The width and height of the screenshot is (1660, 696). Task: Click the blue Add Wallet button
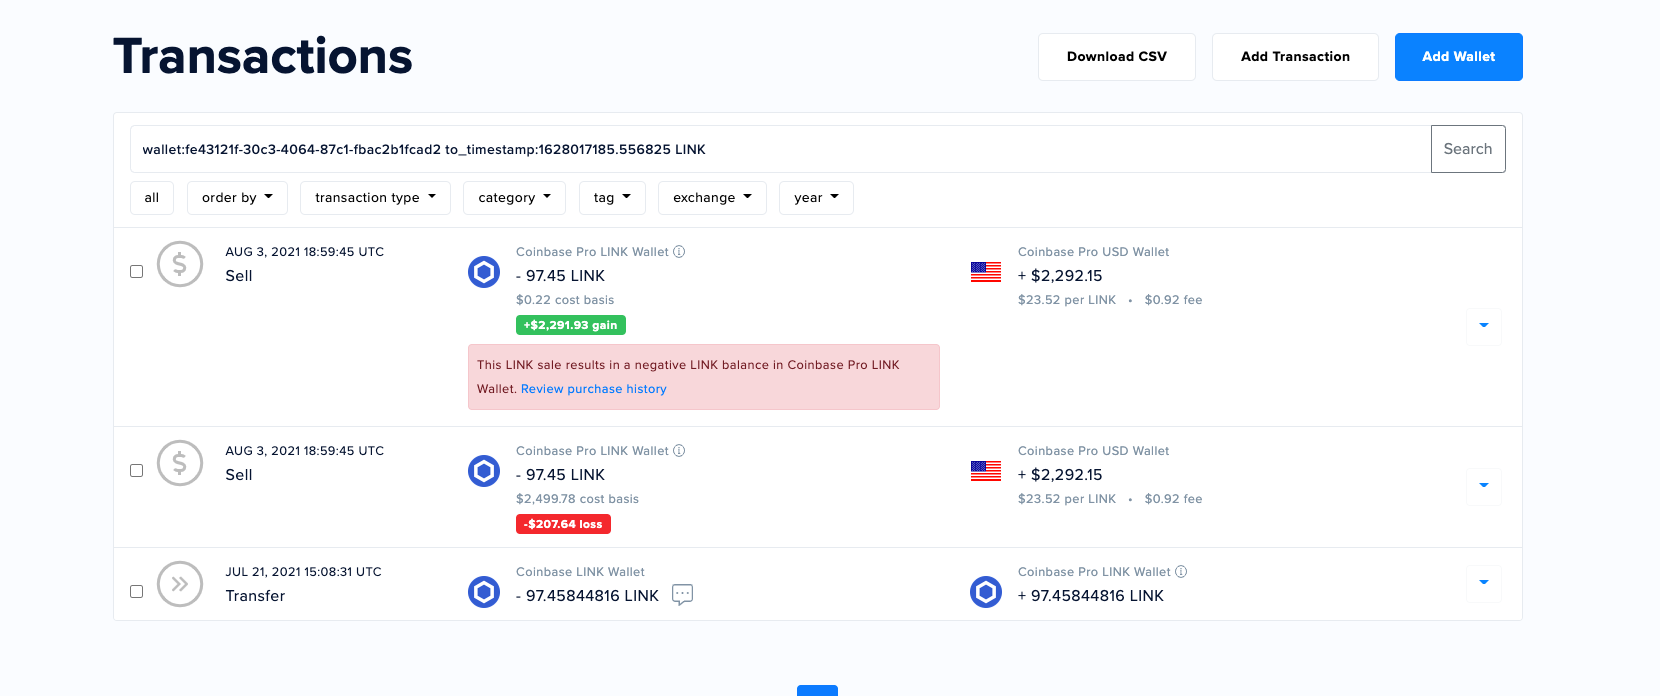point(1459,57)
